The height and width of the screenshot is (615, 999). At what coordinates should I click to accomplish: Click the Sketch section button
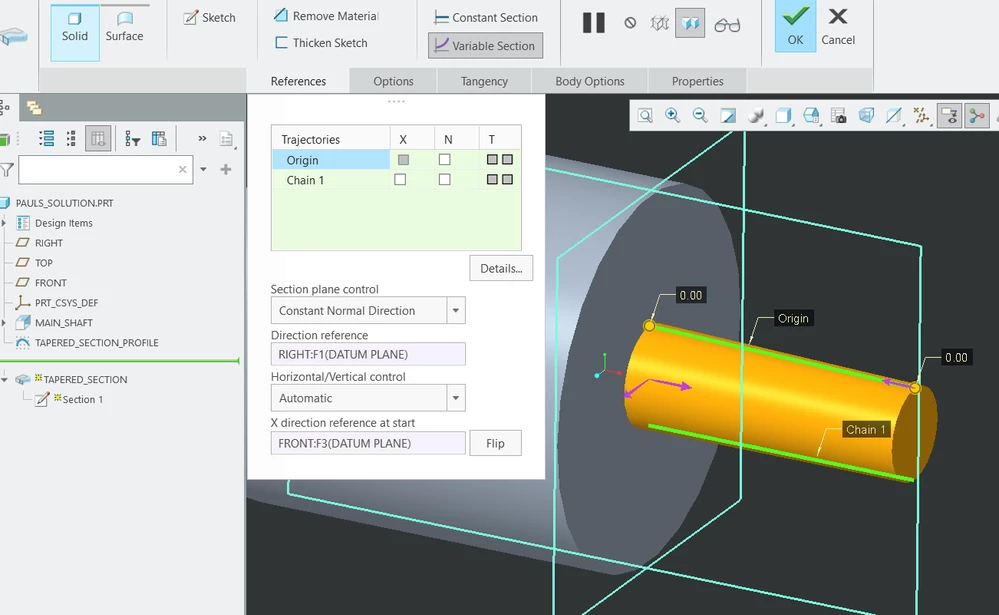coord(210,18)
